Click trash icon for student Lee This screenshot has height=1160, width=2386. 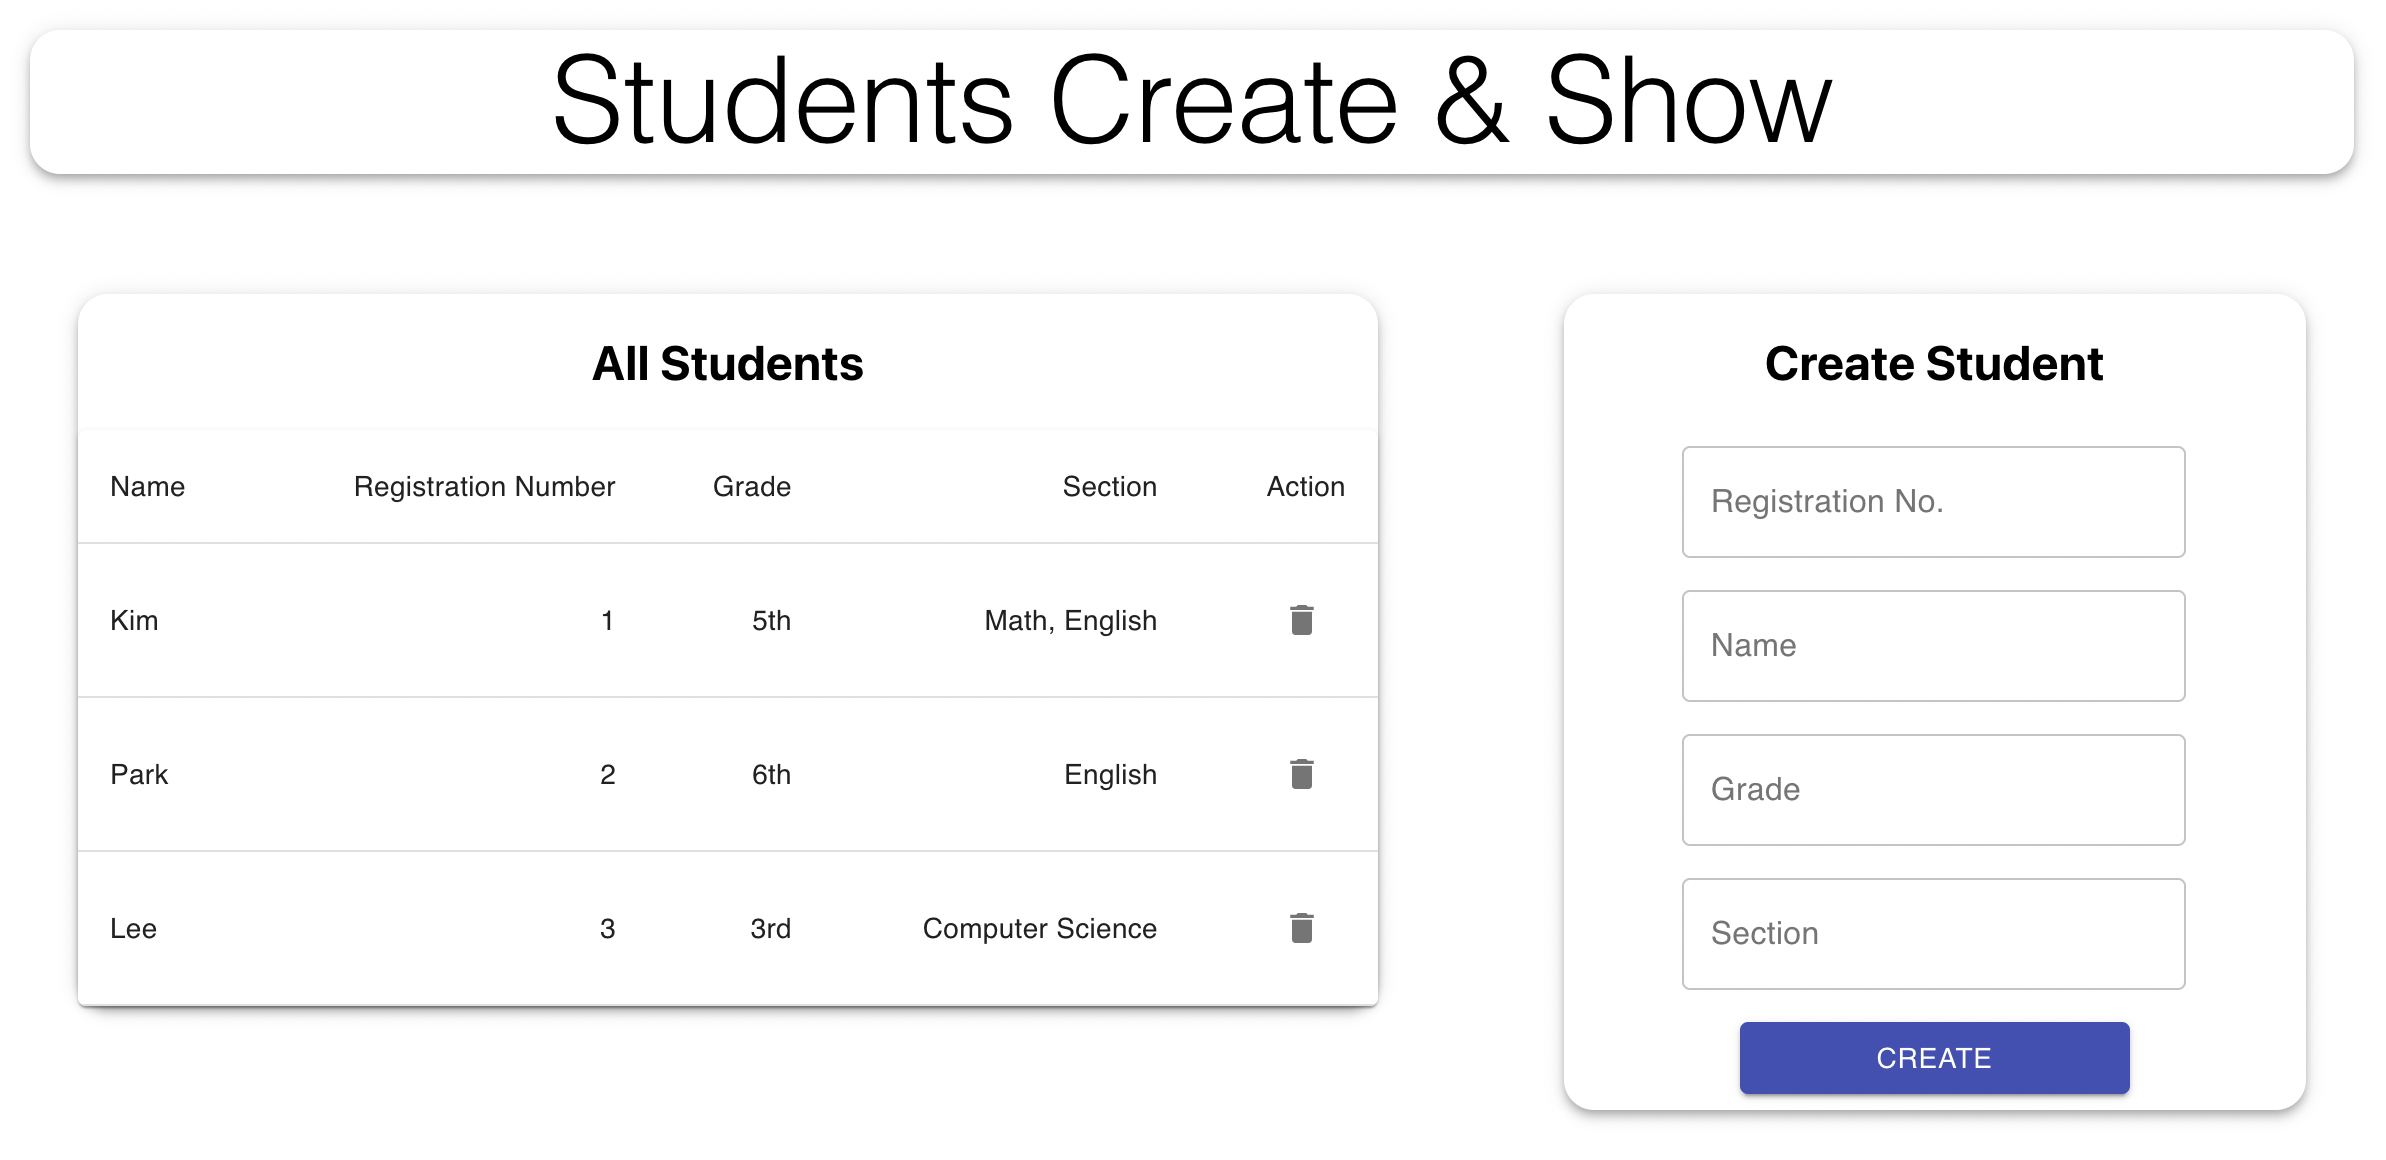[x=1301, y=928]
